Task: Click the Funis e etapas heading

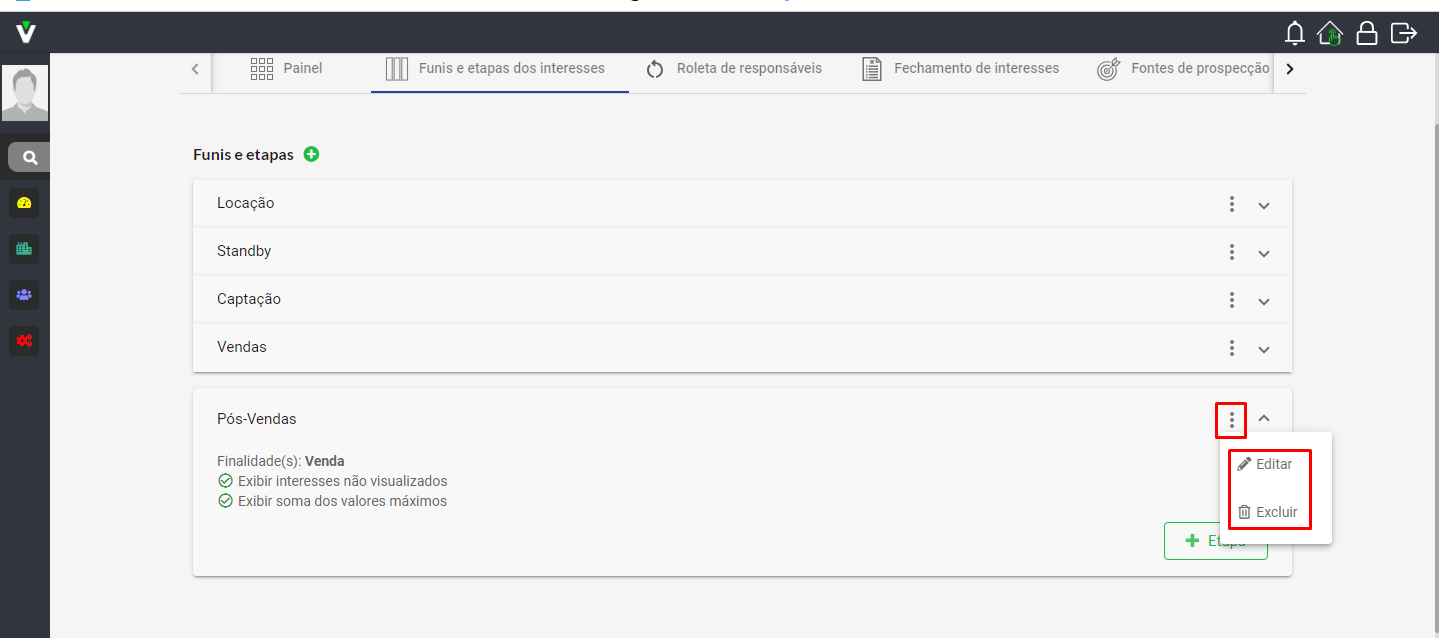Action: click(x=243, y=155)
